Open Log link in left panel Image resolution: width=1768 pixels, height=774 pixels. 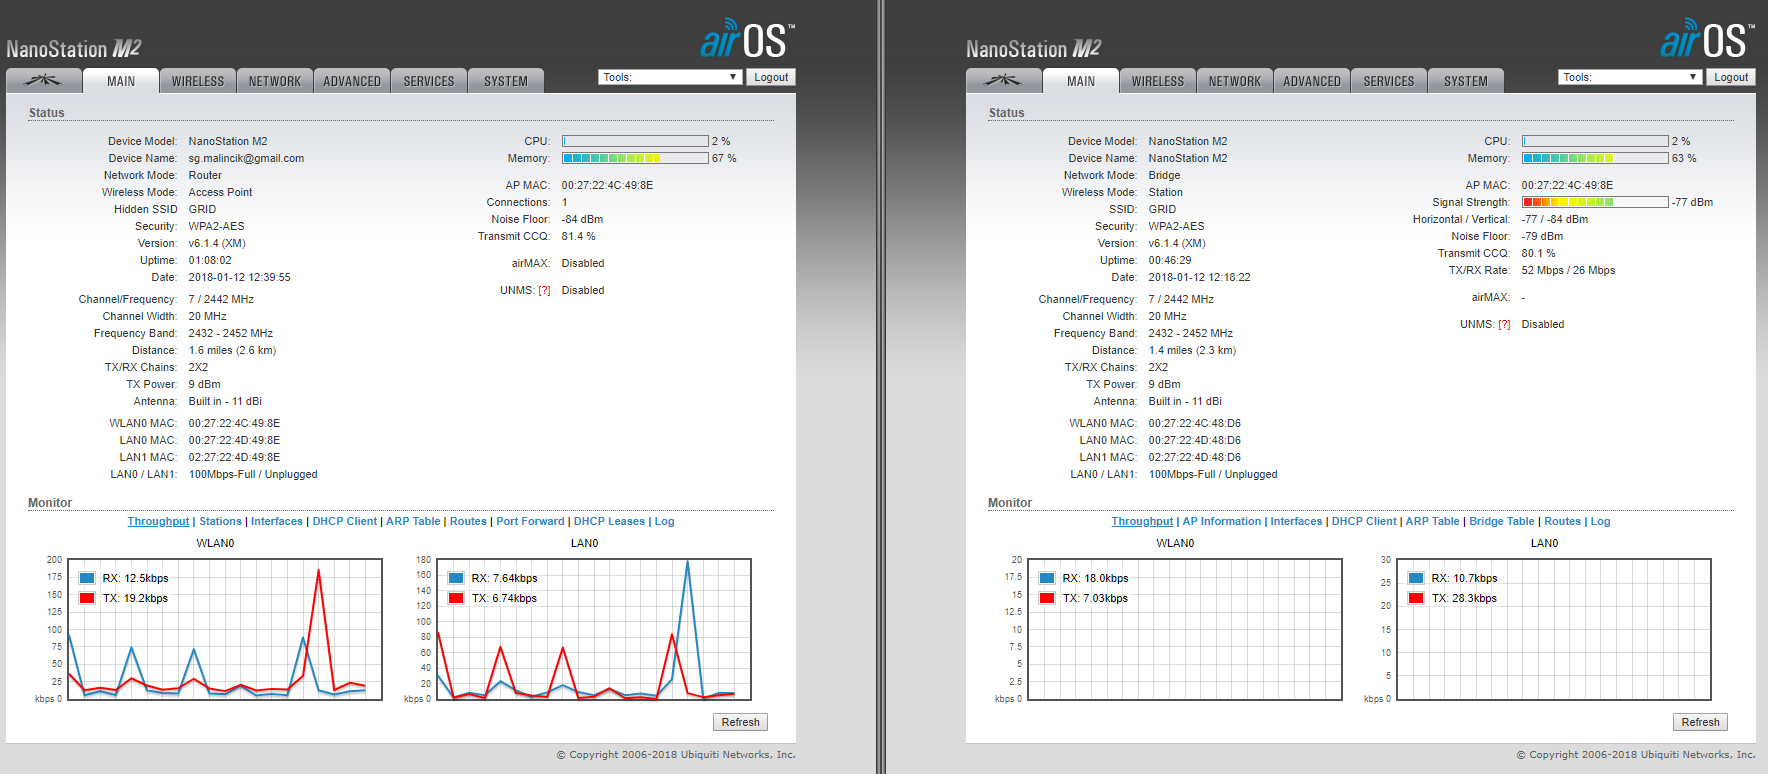pos(664,522)
